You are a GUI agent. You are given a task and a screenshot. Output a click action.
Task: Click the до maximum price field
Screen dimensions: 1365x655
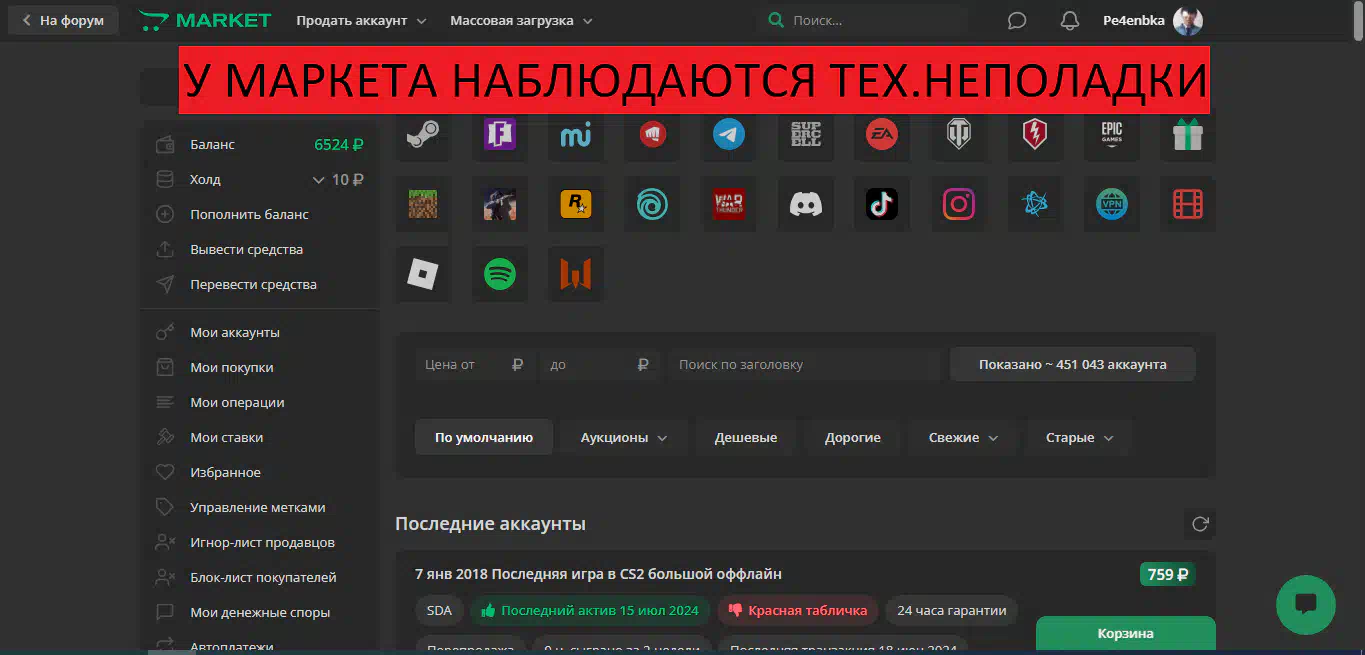pos(600,365)
